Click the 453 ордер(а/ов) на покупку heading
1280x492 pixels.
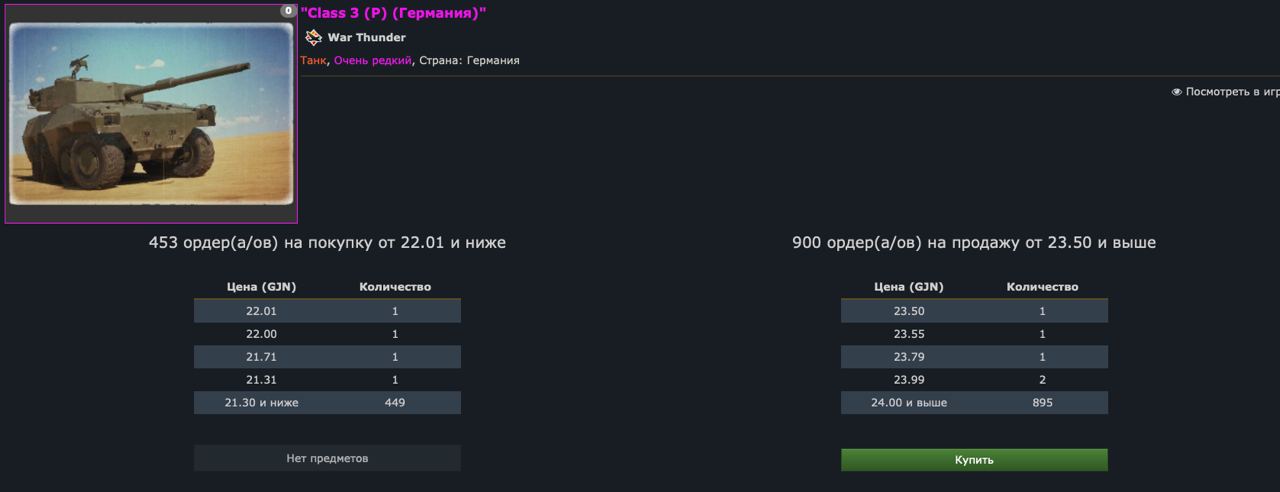[327, 242]
